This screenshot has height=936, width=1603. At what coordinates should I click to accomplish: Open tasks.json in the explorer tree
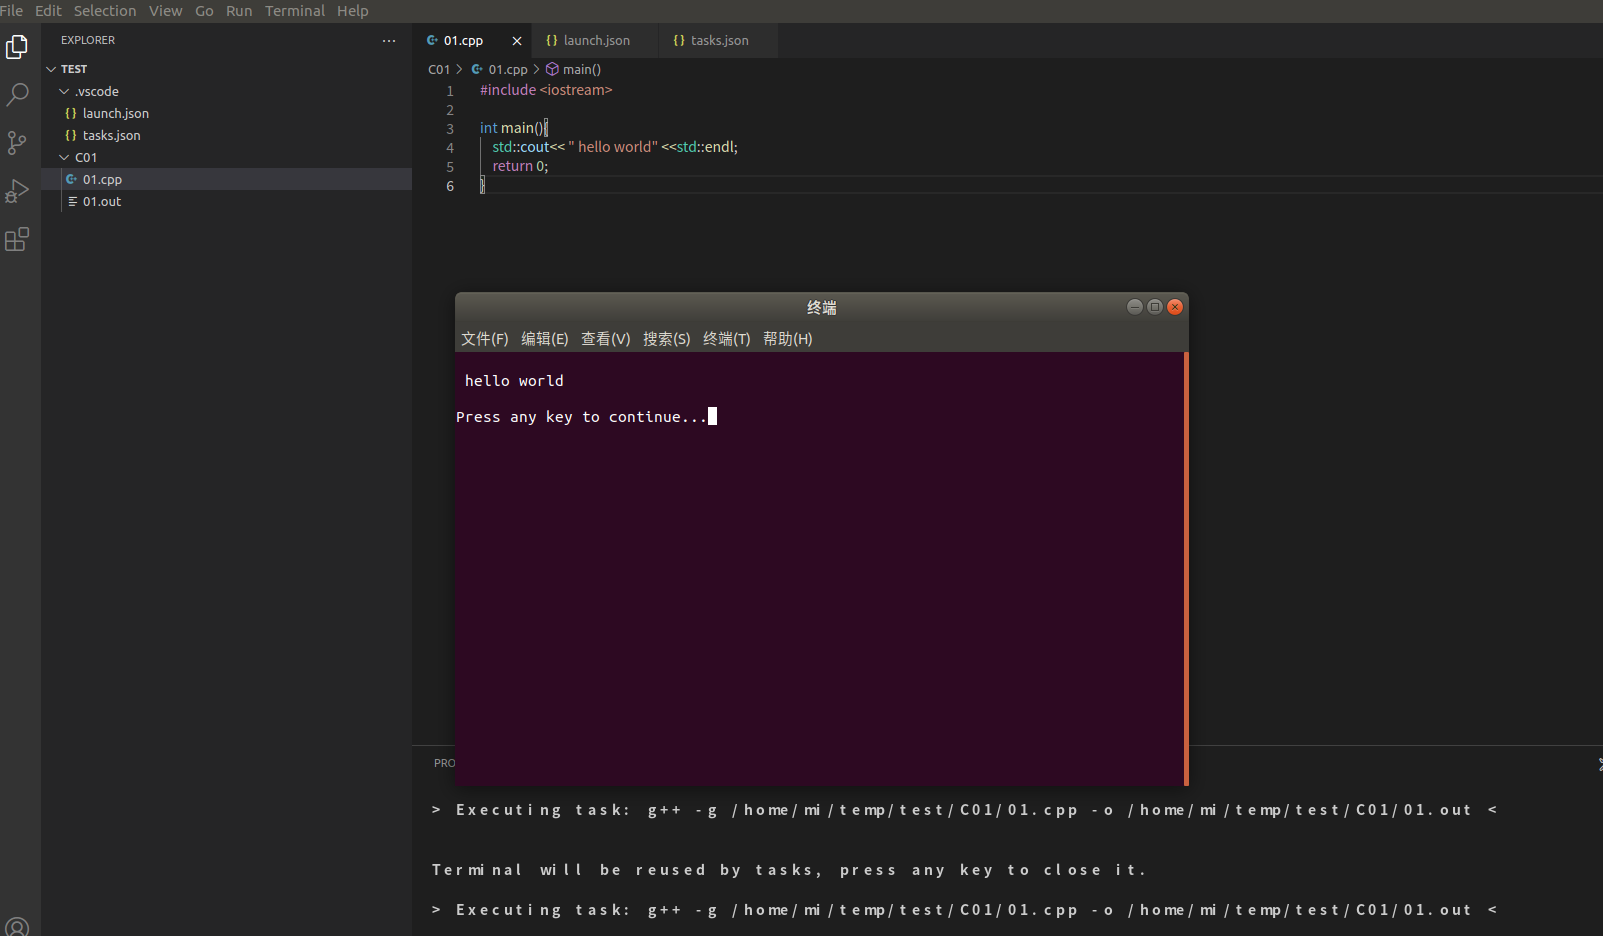click(x=226, y=135)
